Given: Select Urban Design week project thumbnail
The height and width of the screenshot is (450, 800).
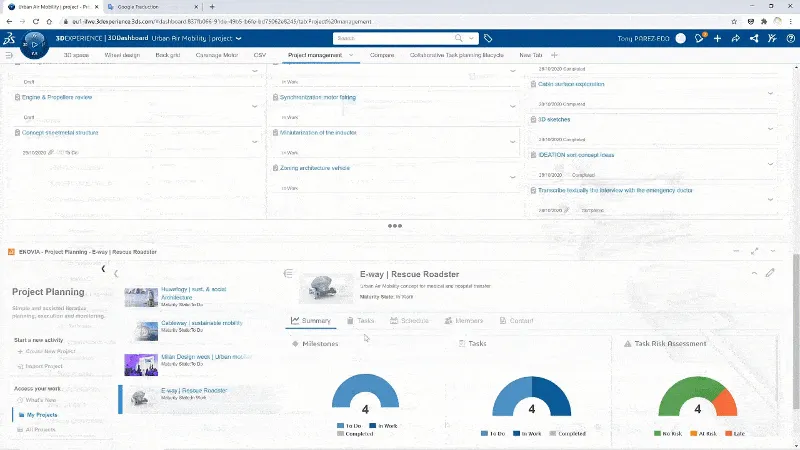Looking at the screenshot, I should (140, 364).
